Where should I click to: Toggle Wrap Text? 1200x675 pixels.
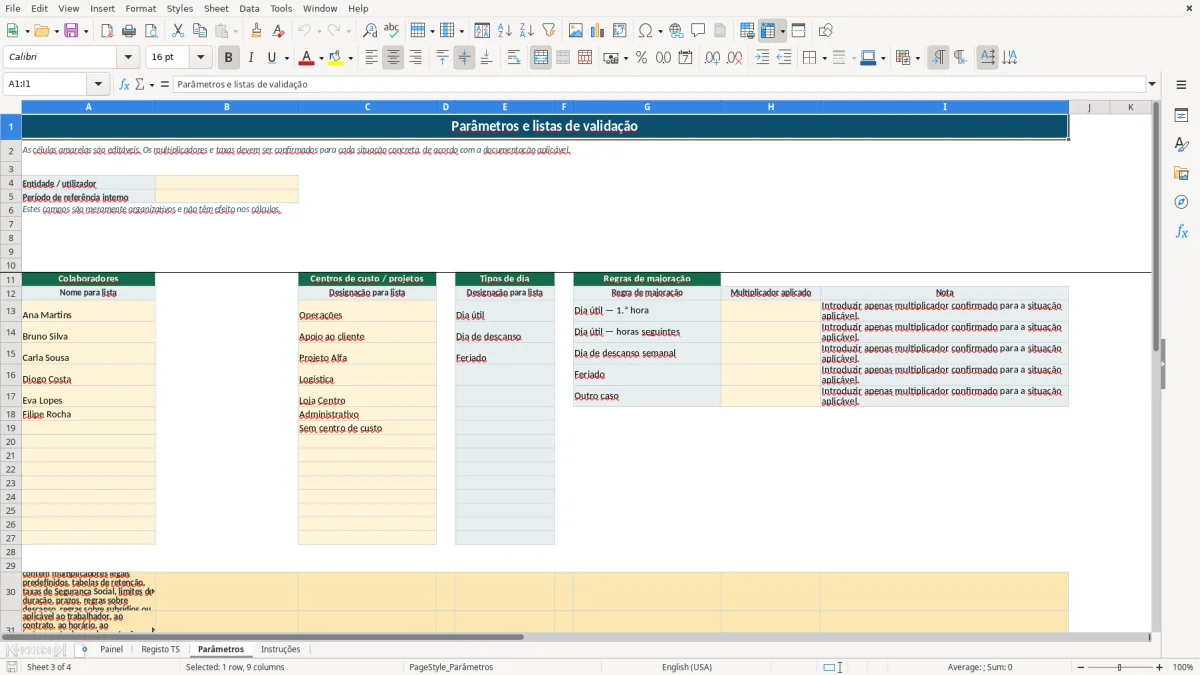pyautogui.click(x=514, y=58)
